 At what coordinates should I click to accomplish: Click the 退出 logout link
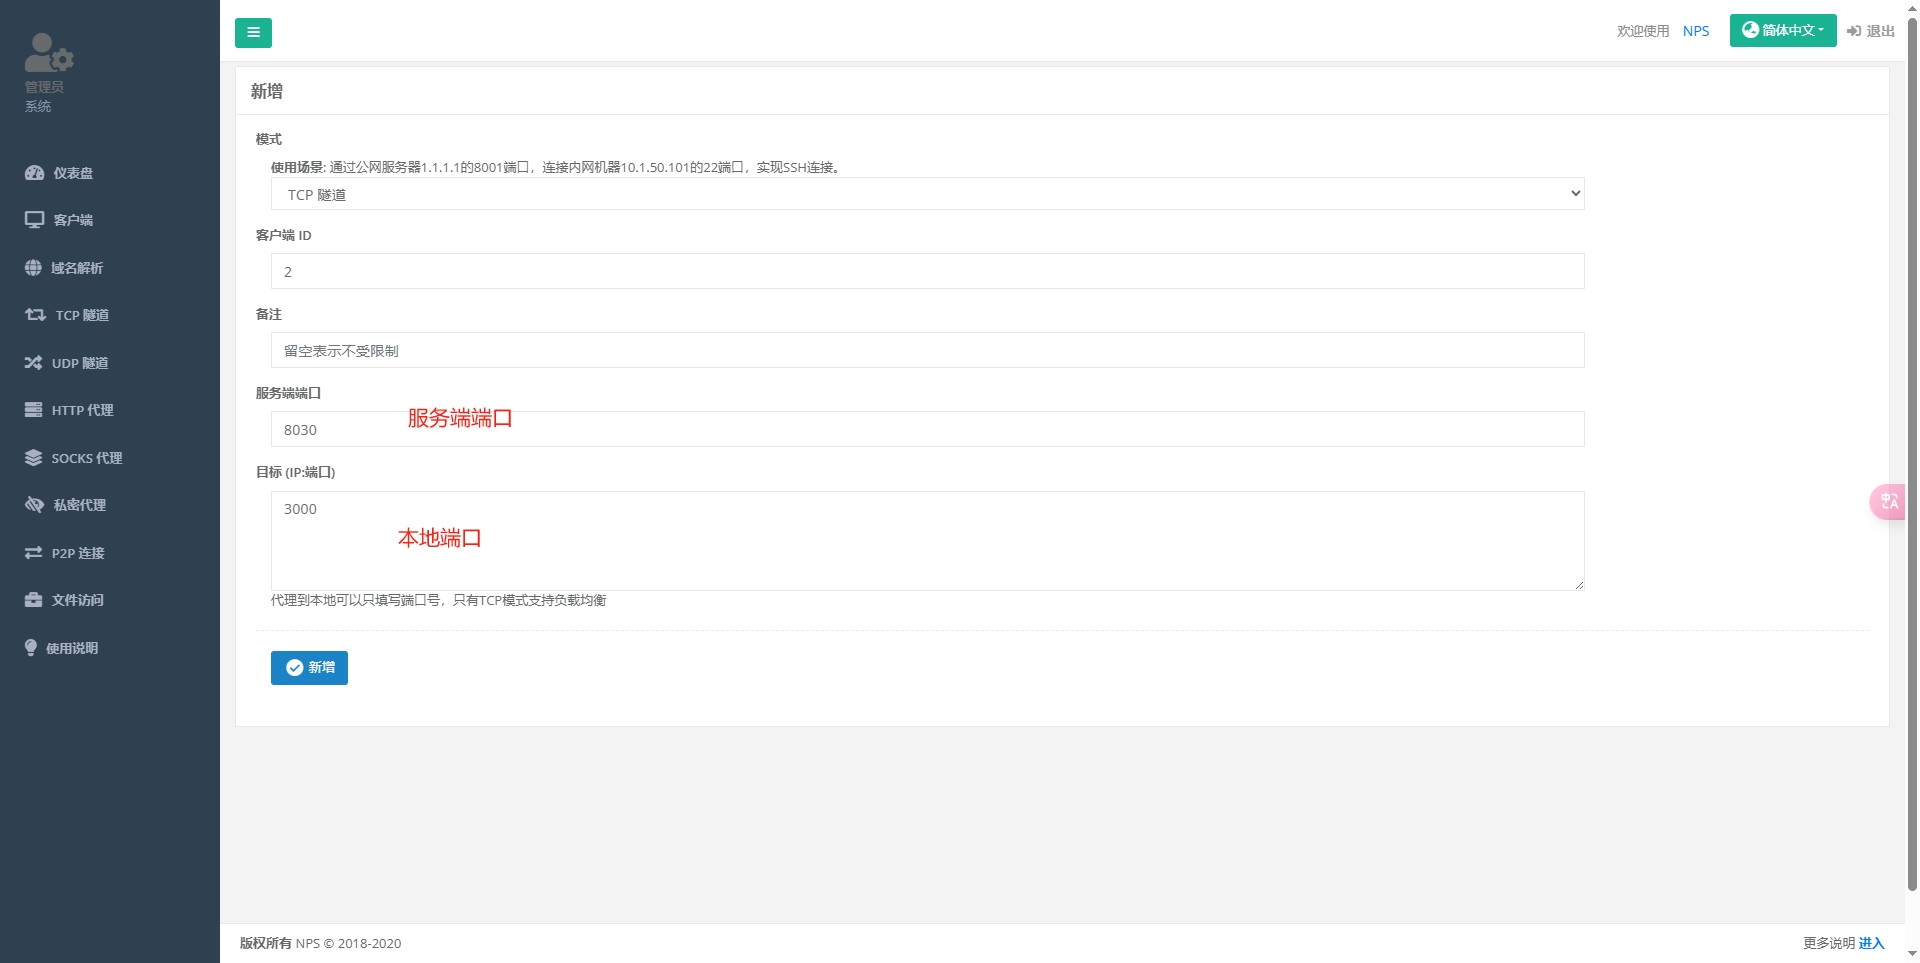pos(1871,31)
